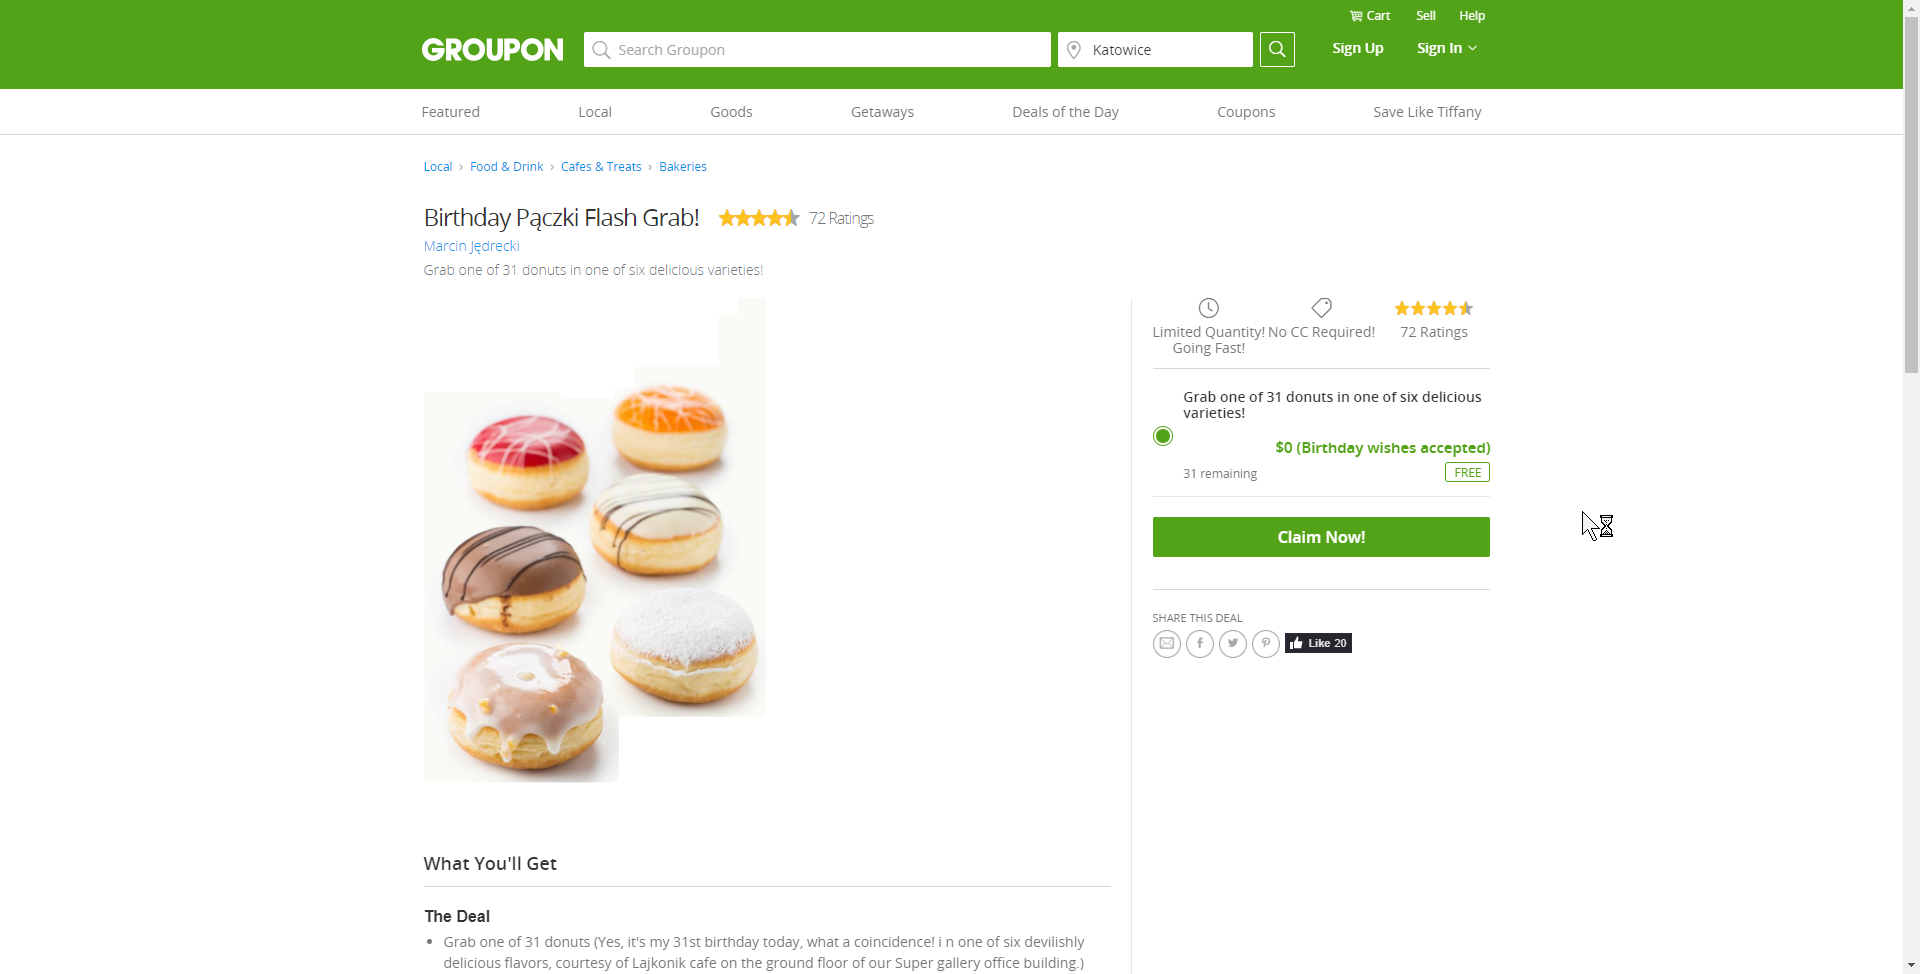Select the free donut deal radio option
The image size is (1920, 974).
pyautogui.click(x=1162, y=436)
